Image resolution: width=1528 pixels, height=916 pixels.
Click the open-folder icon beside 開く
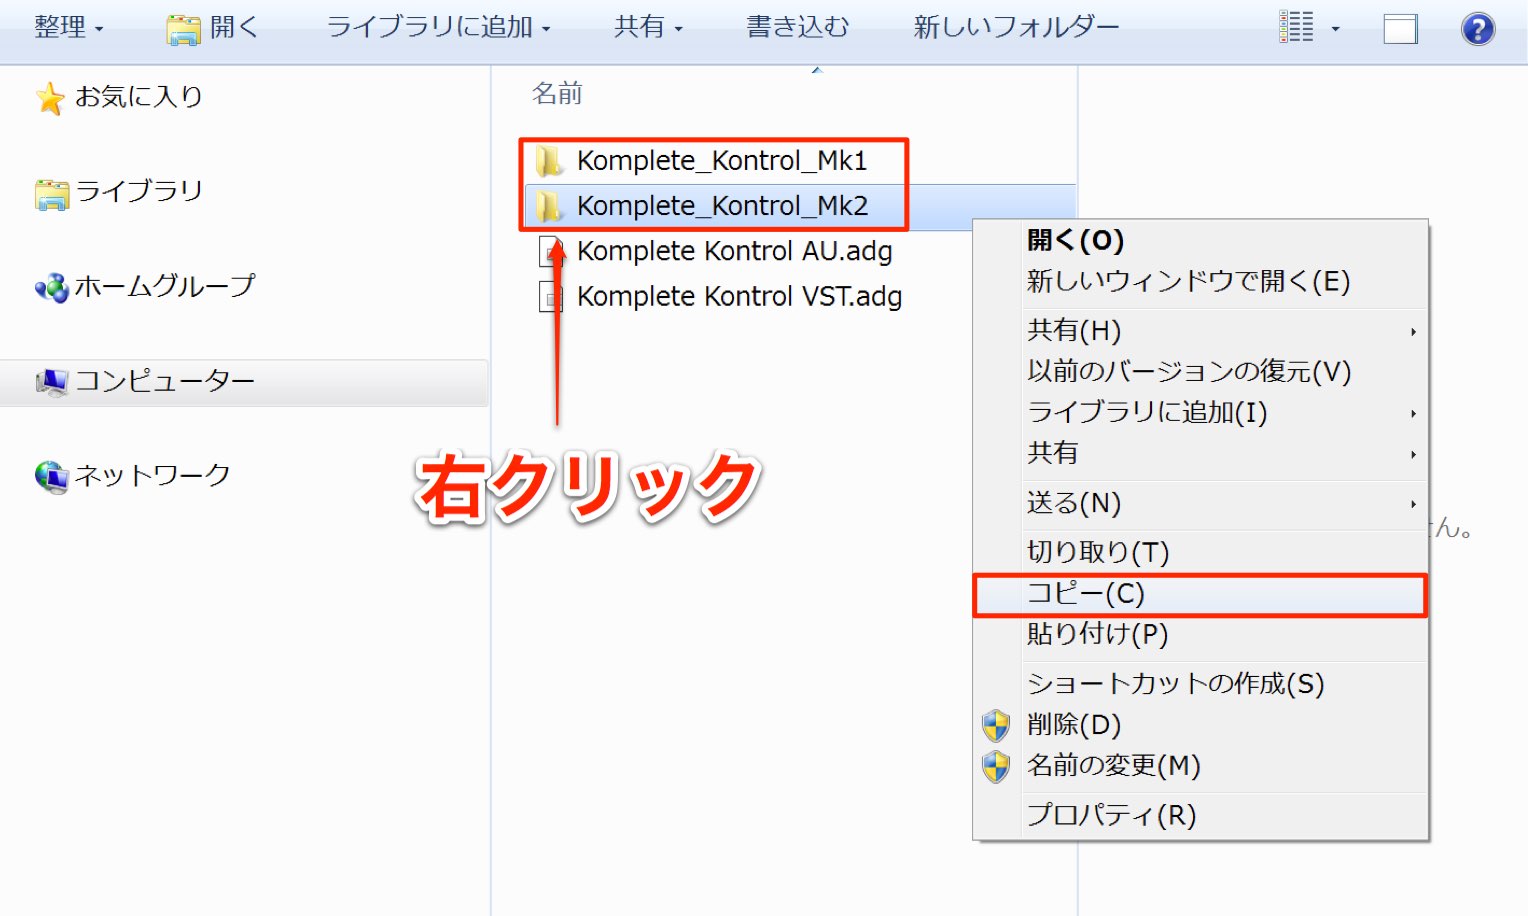click(183, 30)
